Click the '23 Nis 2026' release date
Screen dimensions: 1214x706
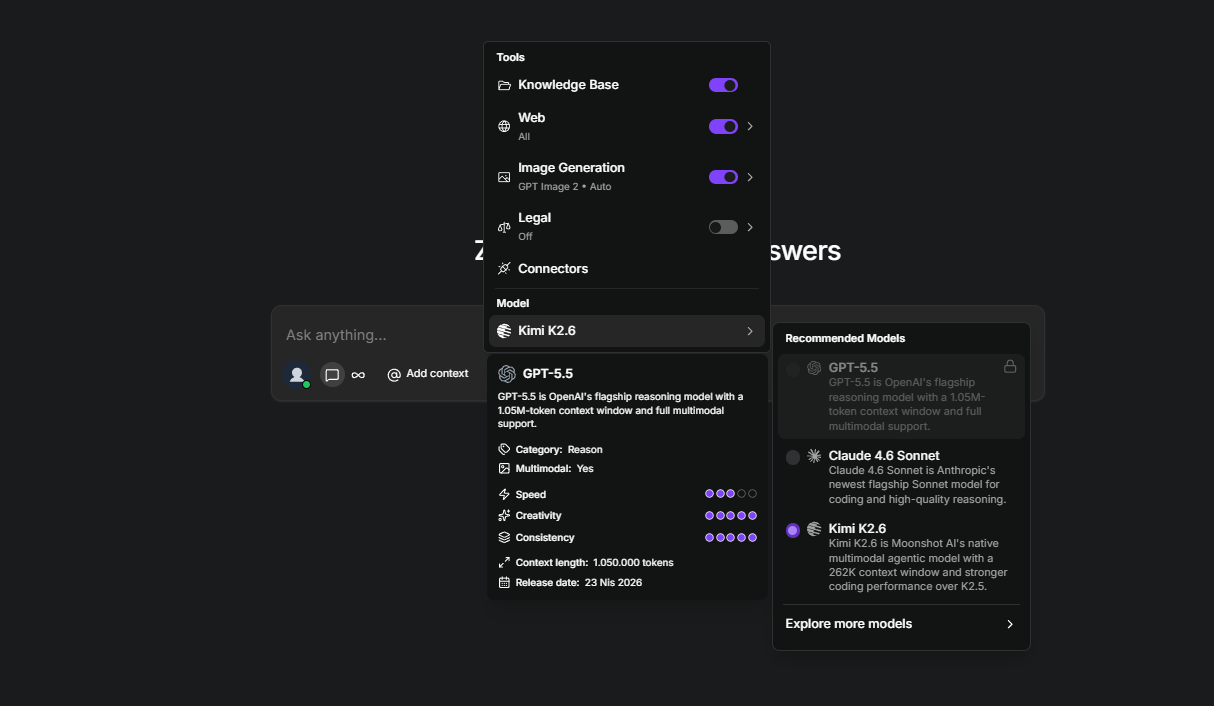(613, 583)
